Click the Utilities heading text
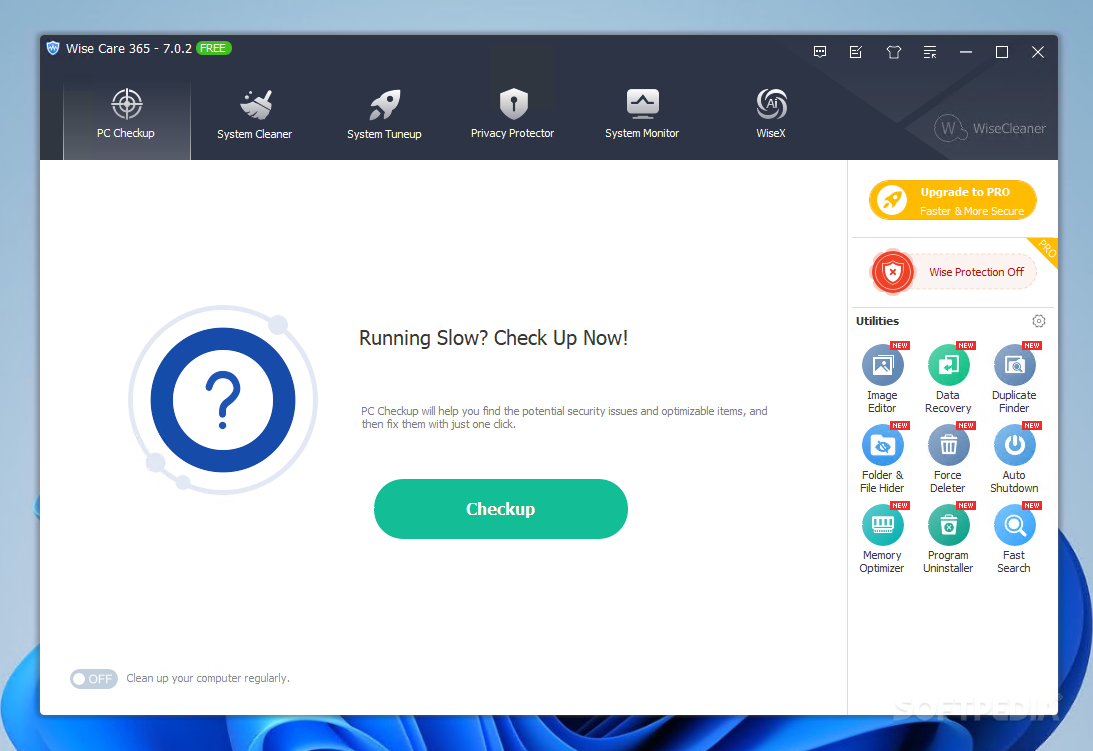The image size is (1093, 751). (878, 321)
